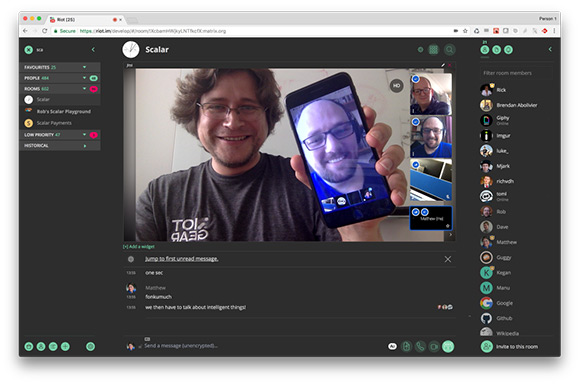Select third video thumbnail showing desk
This screenshot has height=384, width=580.
pyautogui.click(x=431, y=180)
